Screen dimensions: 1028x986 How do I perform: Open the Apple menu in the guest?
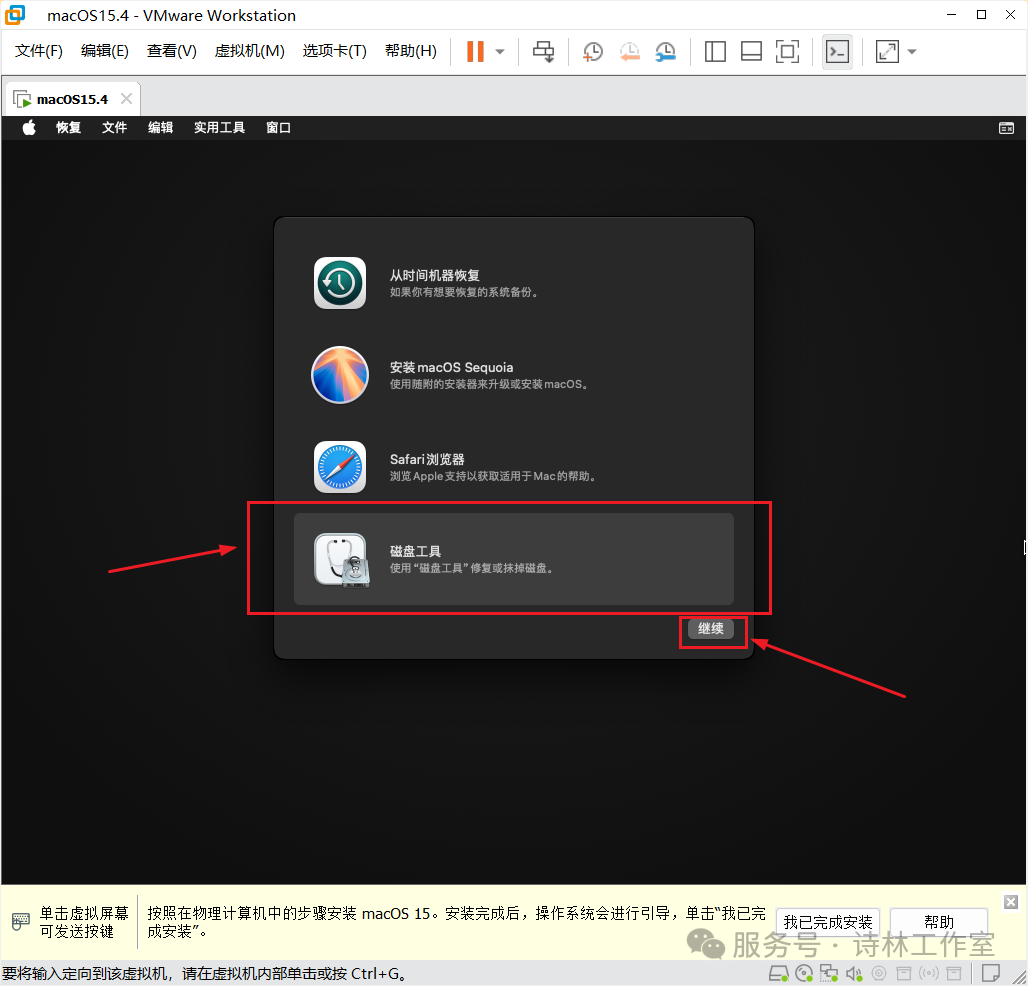(29, 127)
